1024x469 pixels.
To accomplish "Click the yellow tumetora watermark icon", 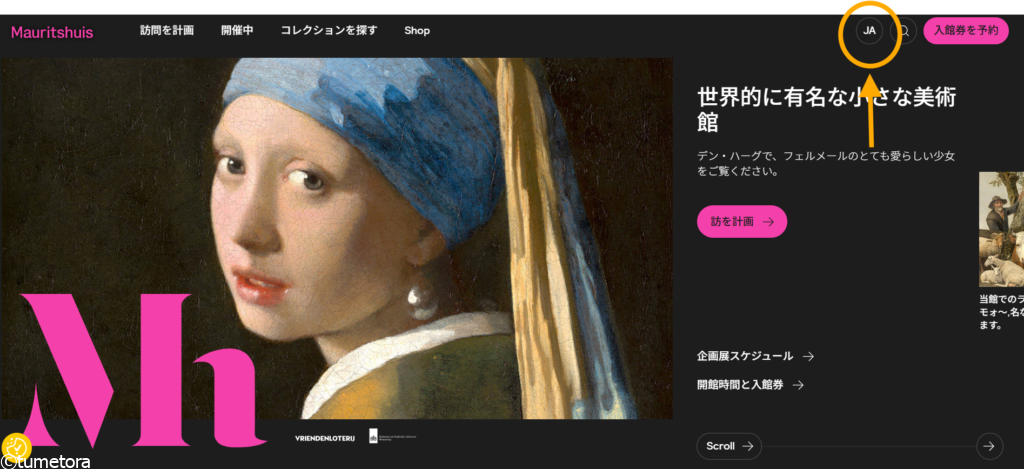I will [16, 447].
